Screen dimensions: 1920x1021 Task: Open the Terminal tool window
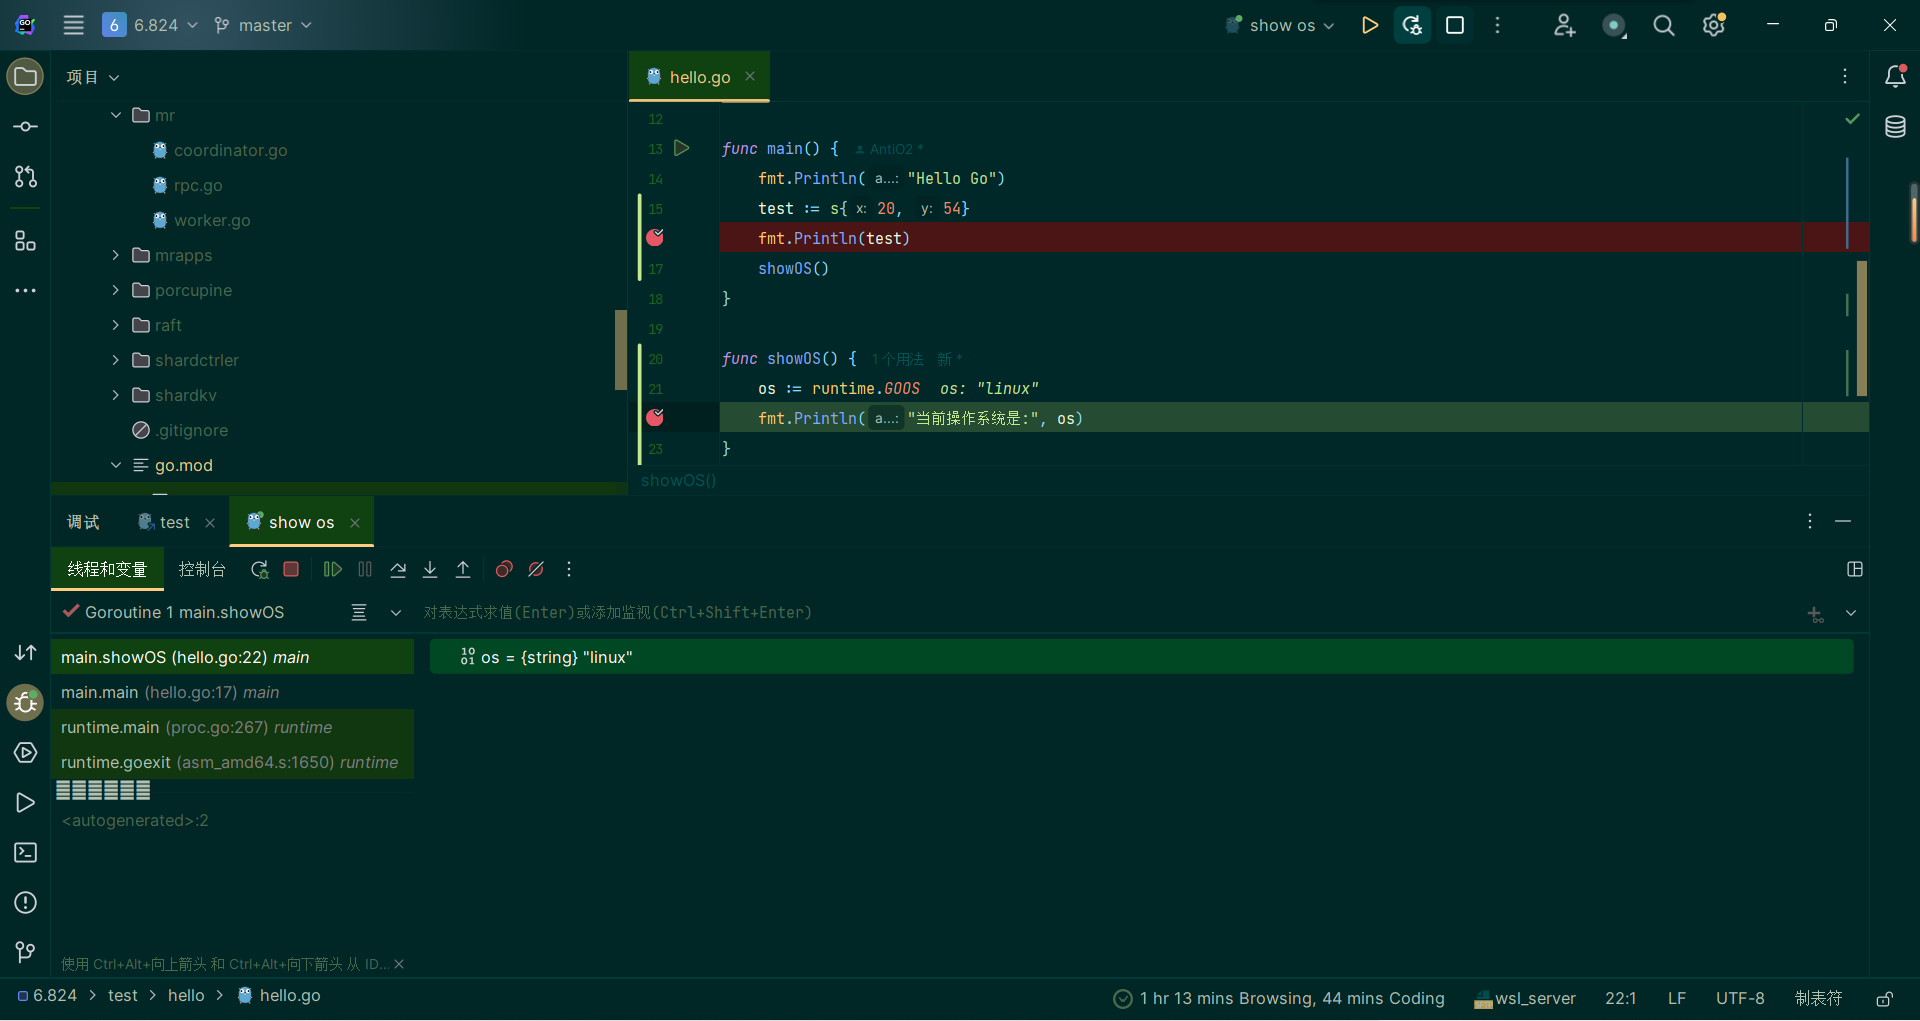(x=25, y=852)
